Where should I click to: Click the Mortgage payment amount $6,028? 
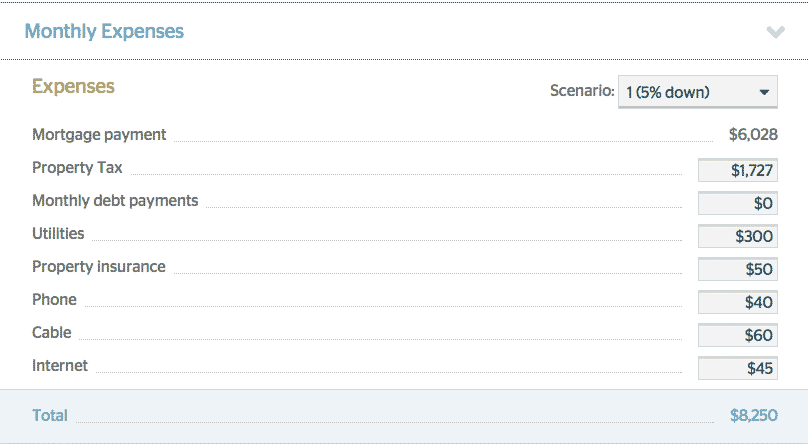pos(753,135)
